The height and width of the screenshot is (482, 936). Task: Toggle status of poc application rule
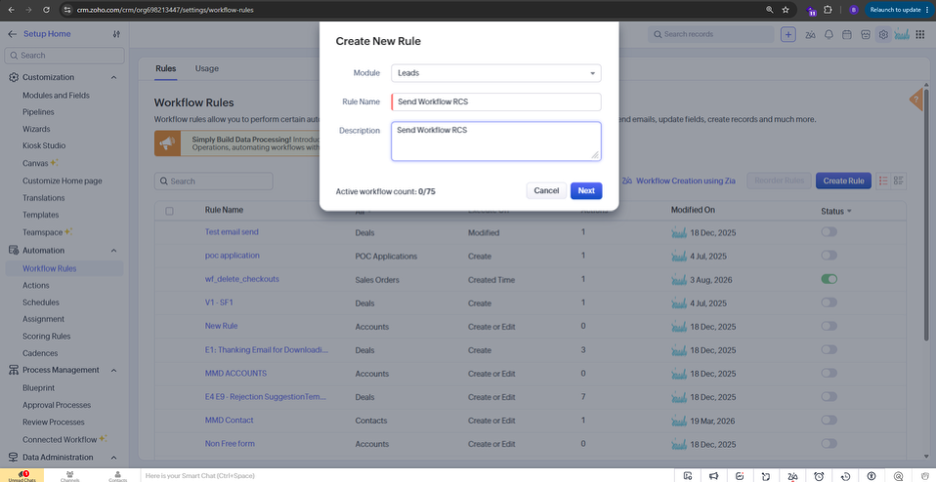829,255
